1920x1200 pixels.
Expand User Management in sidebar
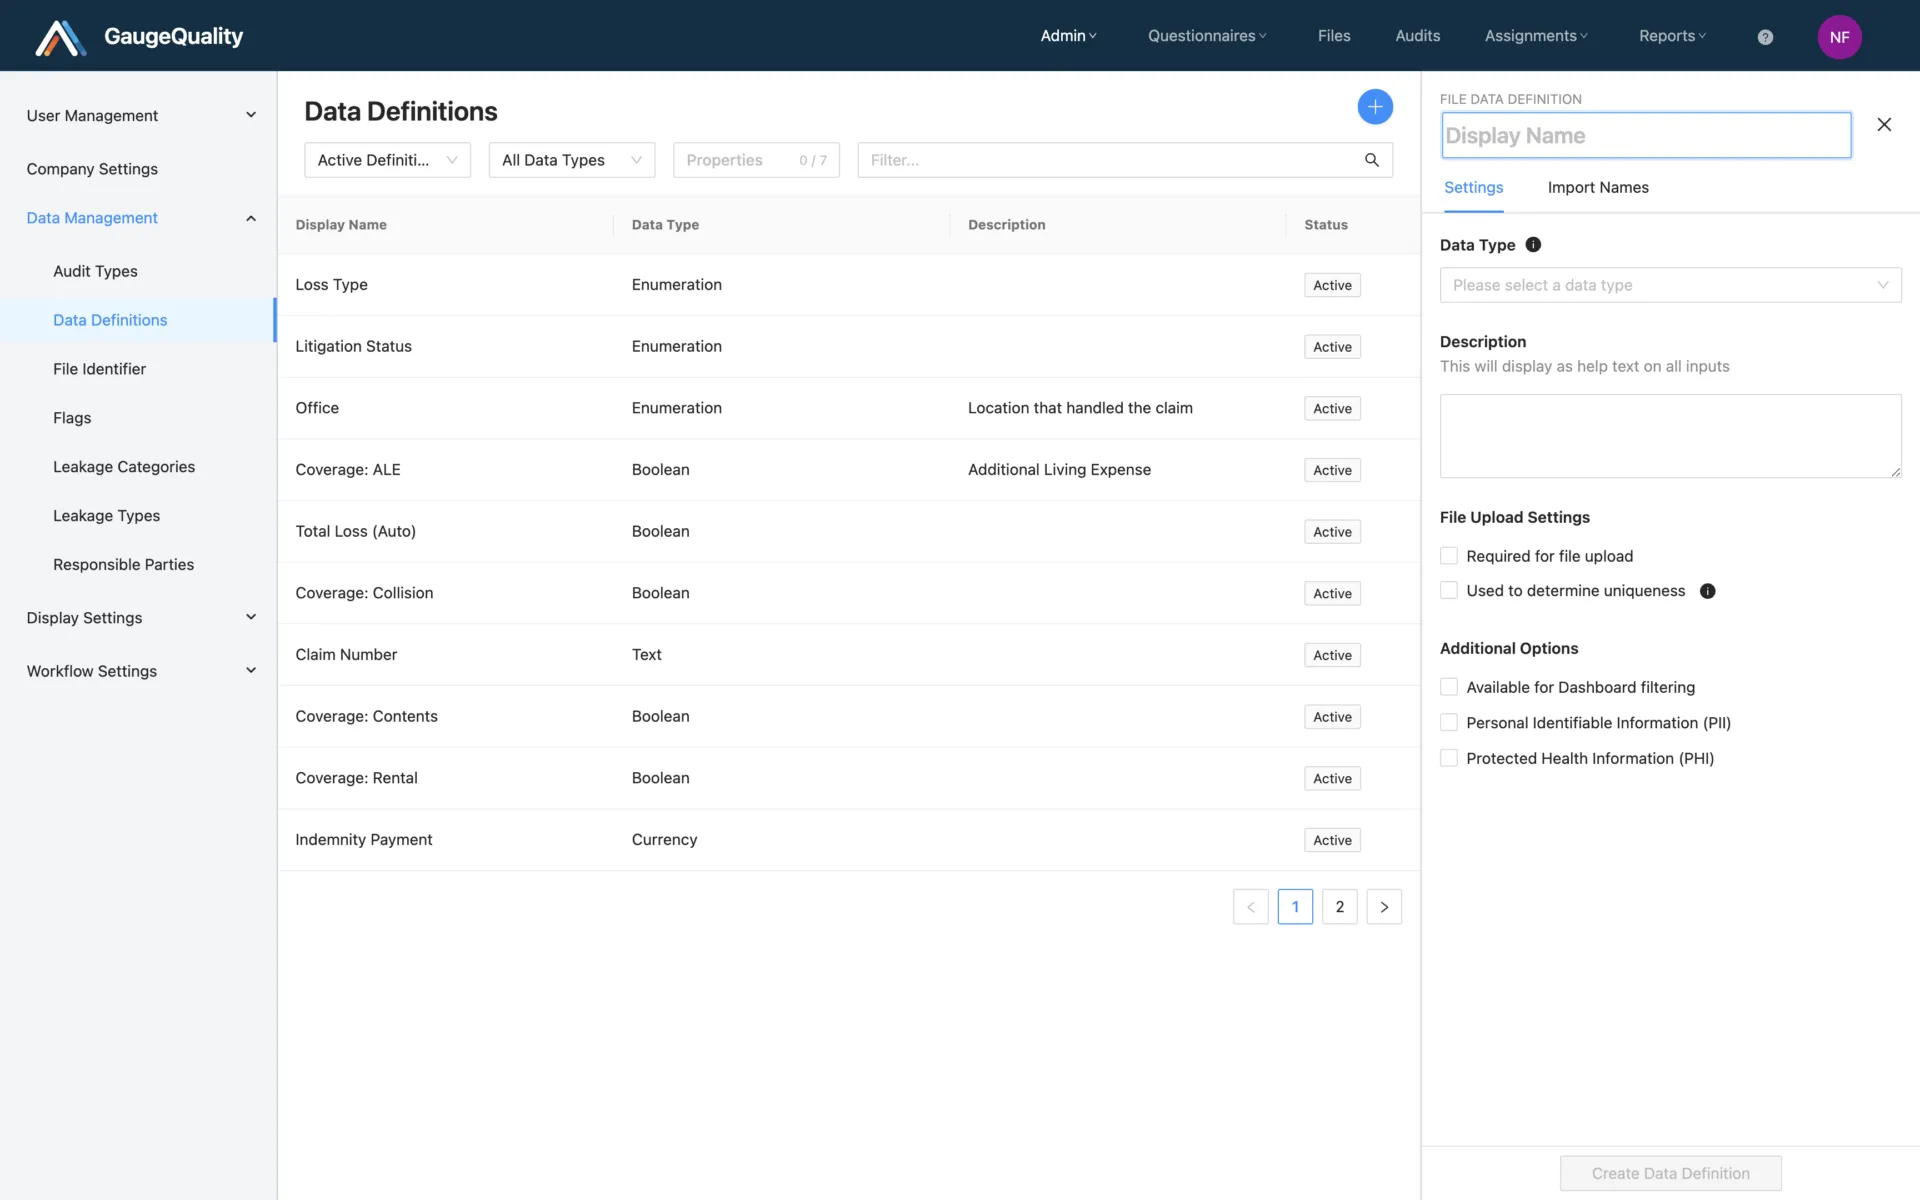point(140,116)
